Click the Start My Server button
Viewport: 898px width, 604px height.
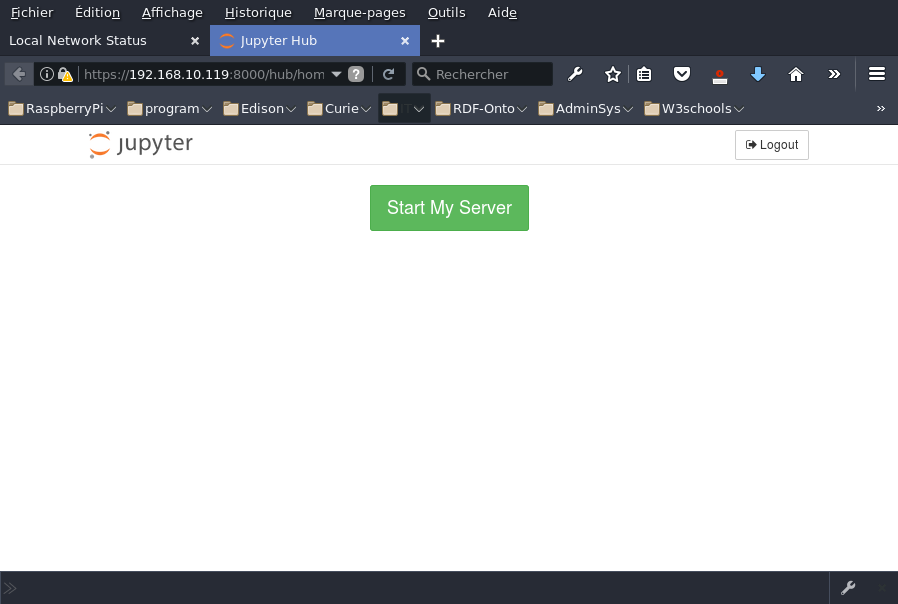[x=449, y=208]
